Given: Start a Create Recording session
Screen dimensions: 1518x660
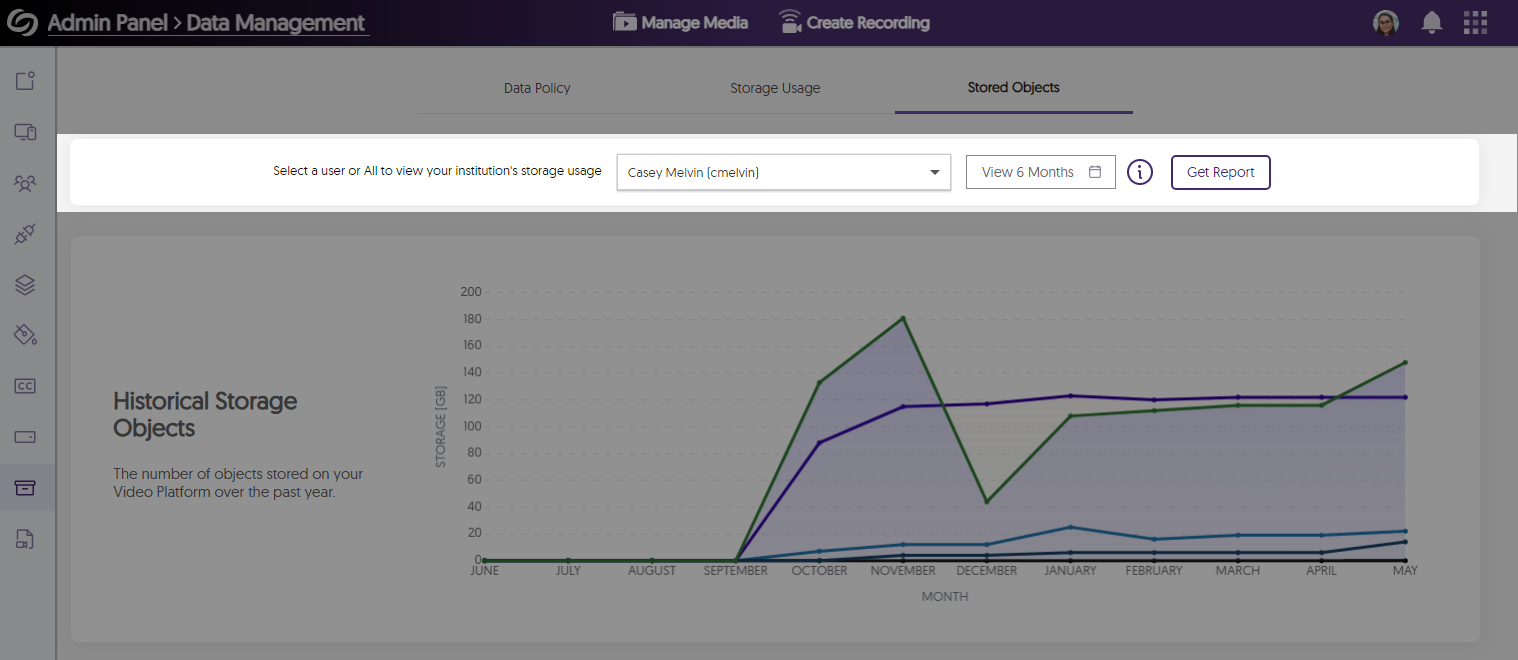Looking at the screenshot, I should [x=854, y=22].
